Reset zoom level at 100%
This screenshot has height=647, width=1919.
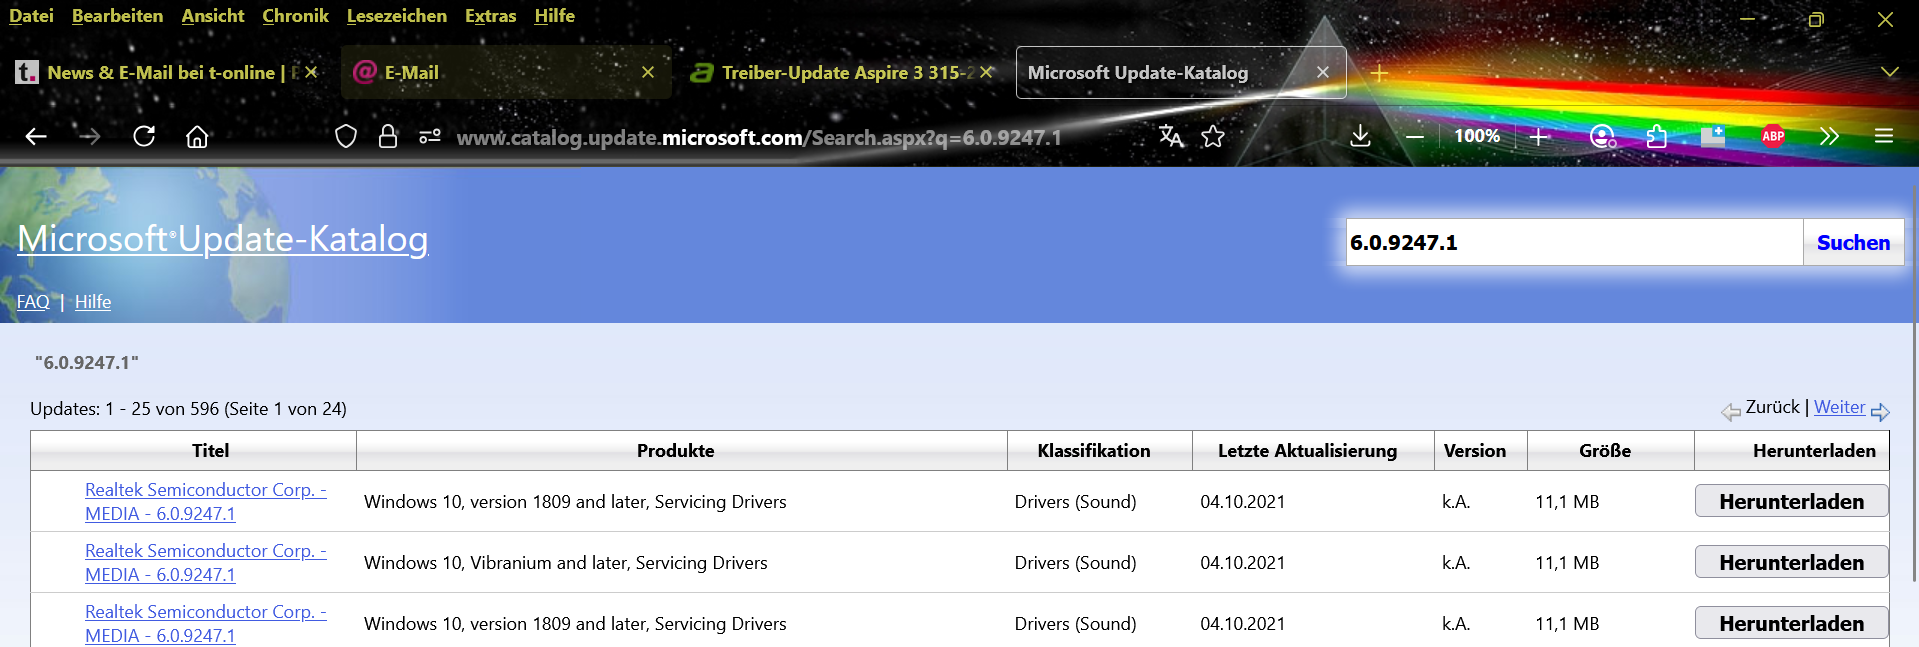point(1477,136)
